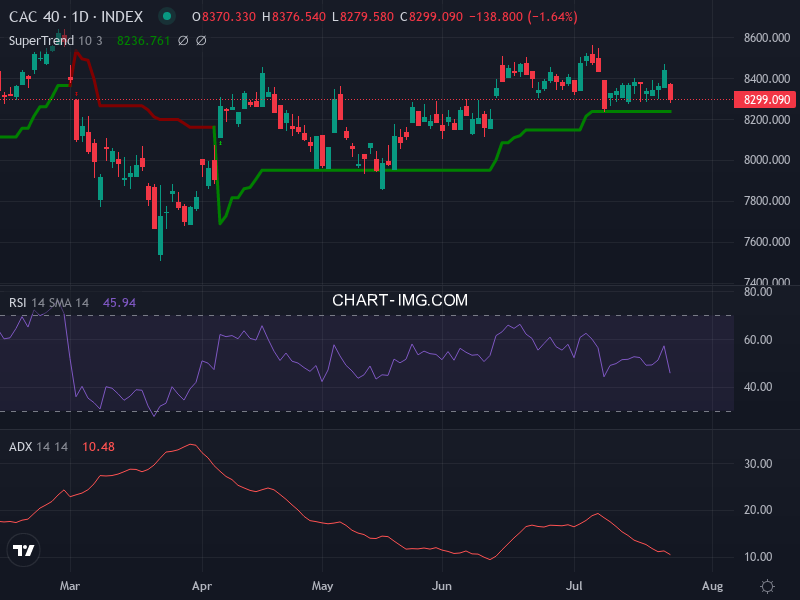Click the May label on time axis
The height and width of the screenshot is (600, 800).
pyautogui.click(x=322, y=586)
